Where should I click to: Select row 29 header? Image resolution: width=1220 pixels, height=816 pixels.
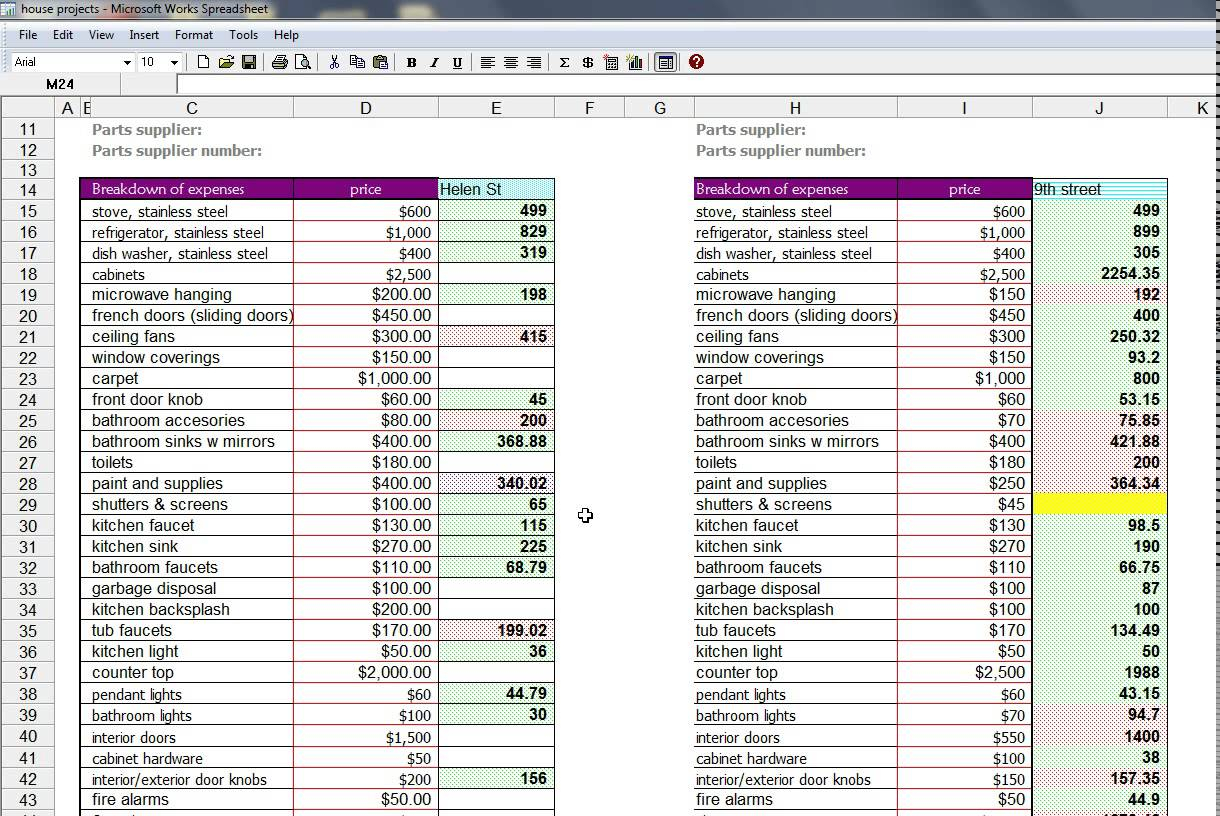[28, 505]
